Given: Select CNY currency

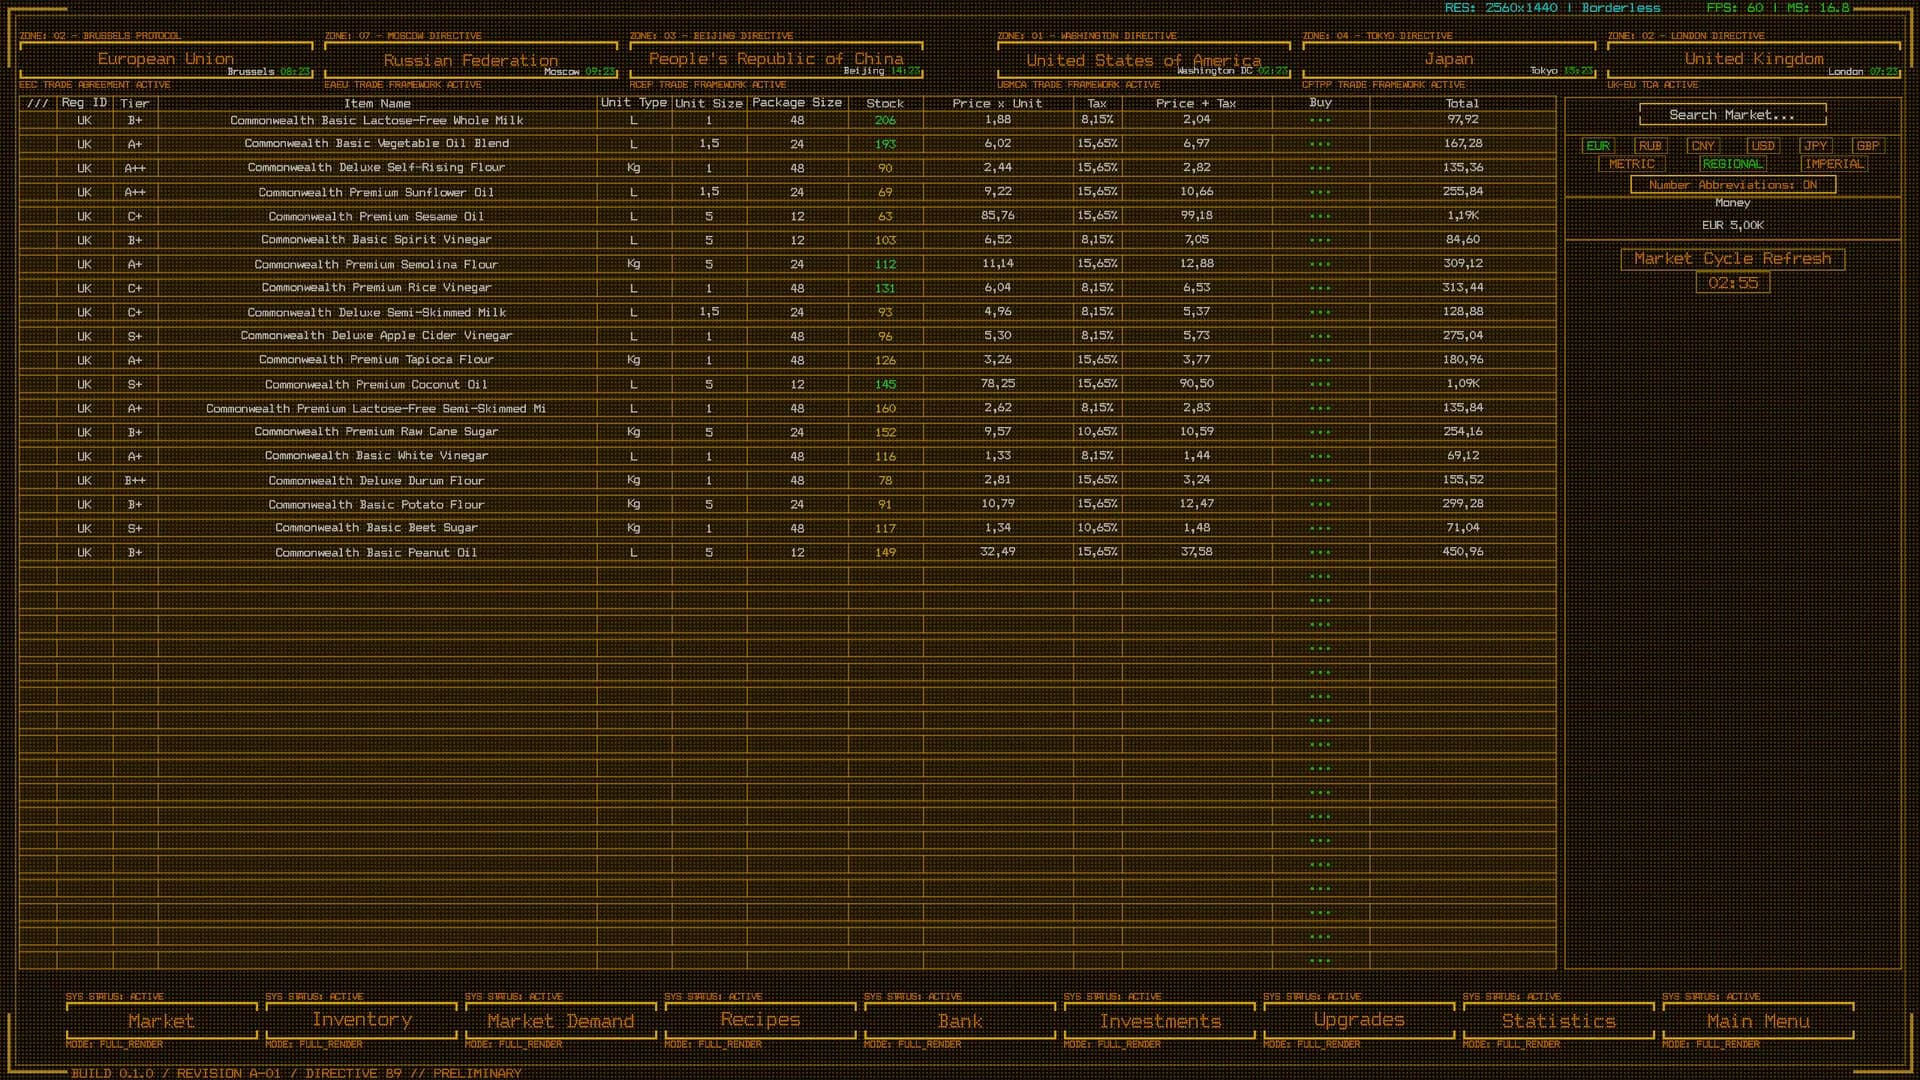Looking at the screenshot, I should (1703, 146).
